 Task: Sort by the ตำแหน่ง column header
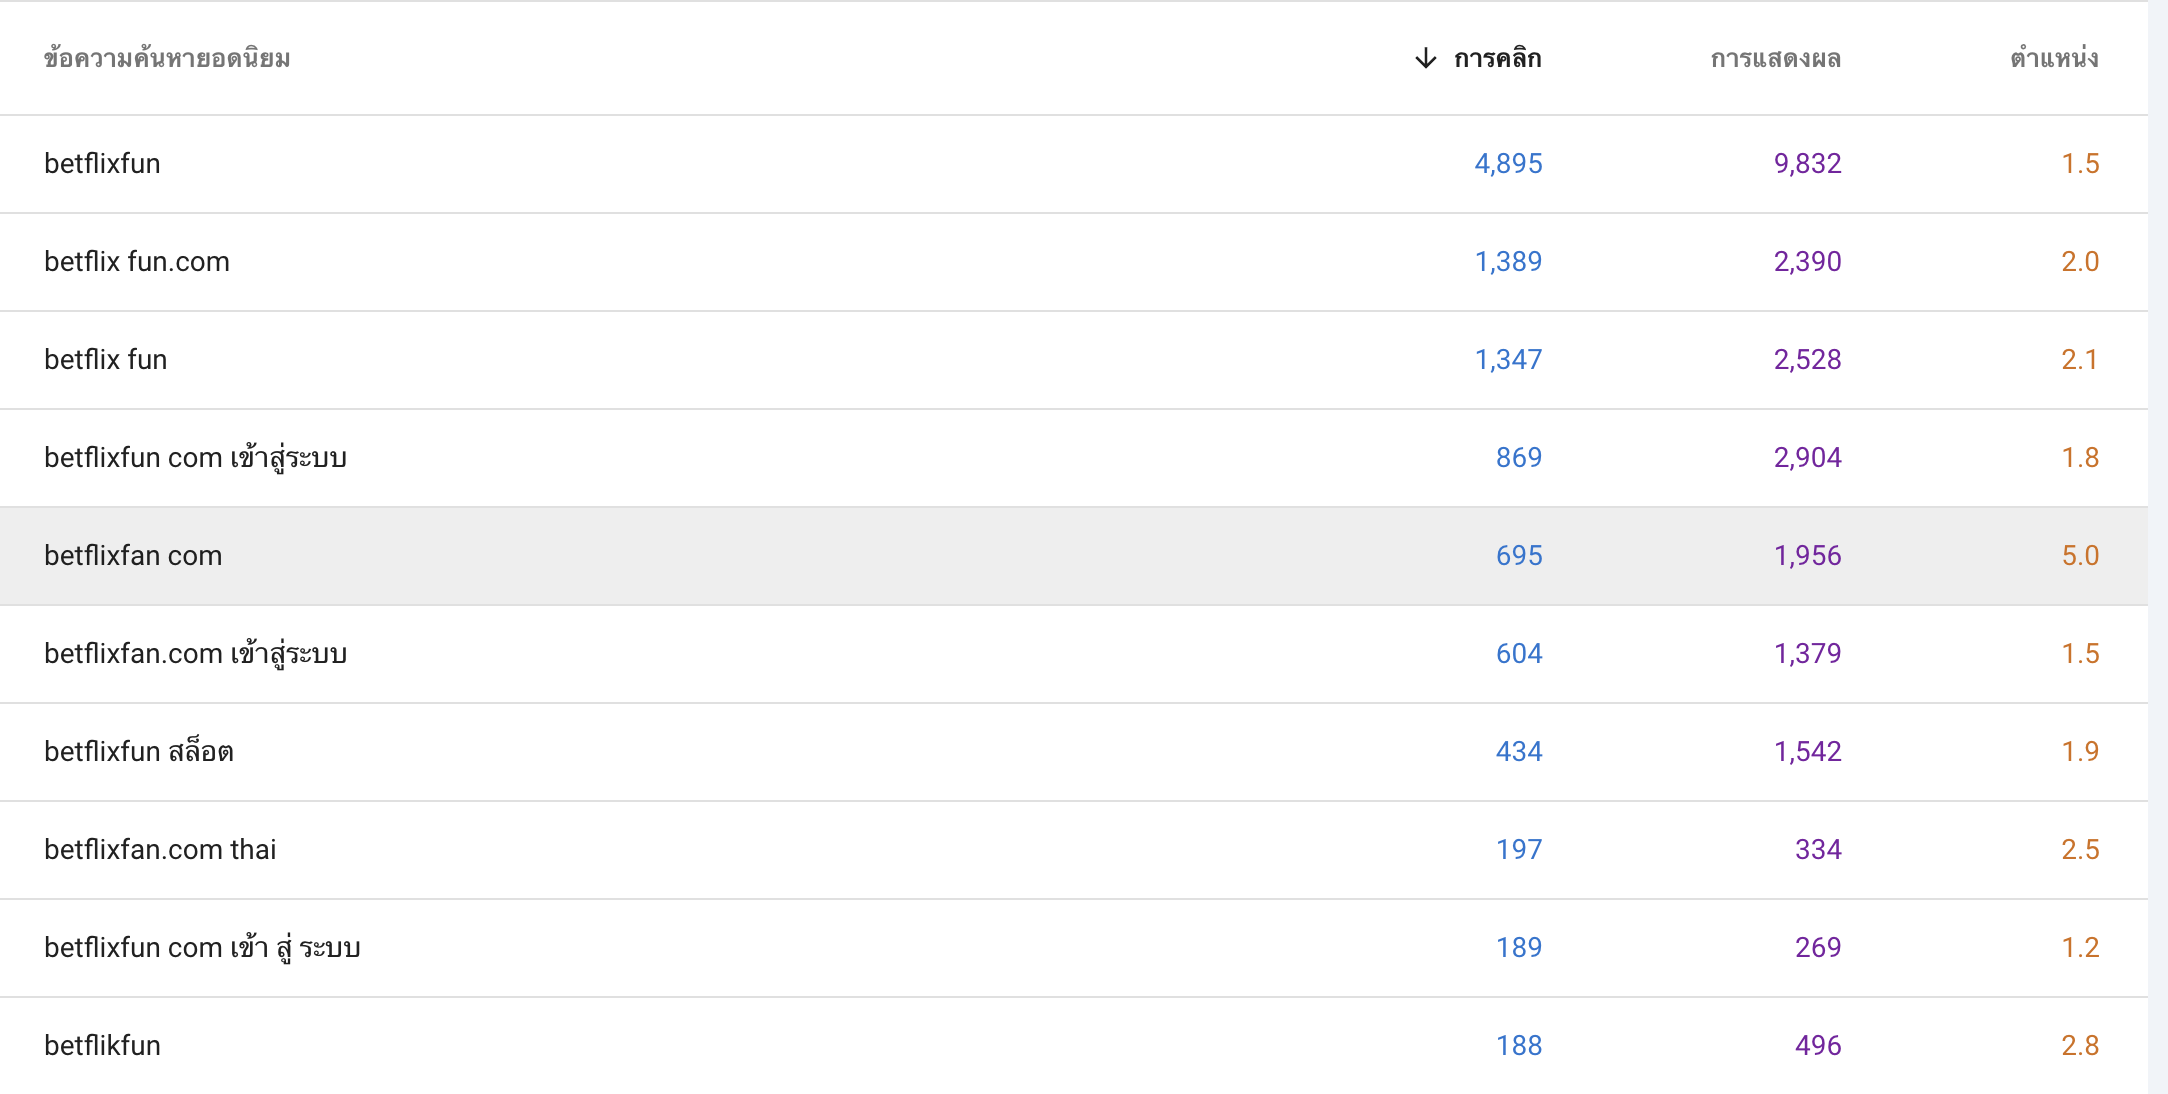pyautogui.click(x=2055, y=58)
